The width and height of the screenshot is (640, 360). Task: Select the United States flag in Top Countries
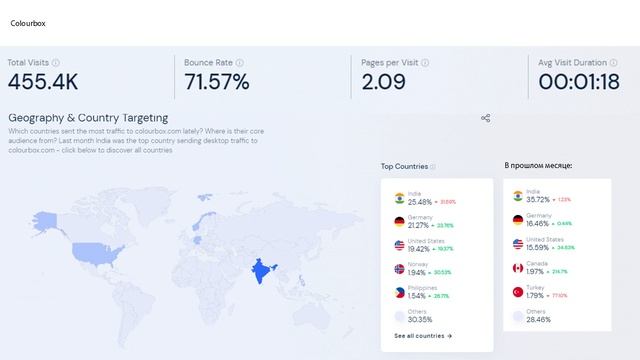pos(400,245)
